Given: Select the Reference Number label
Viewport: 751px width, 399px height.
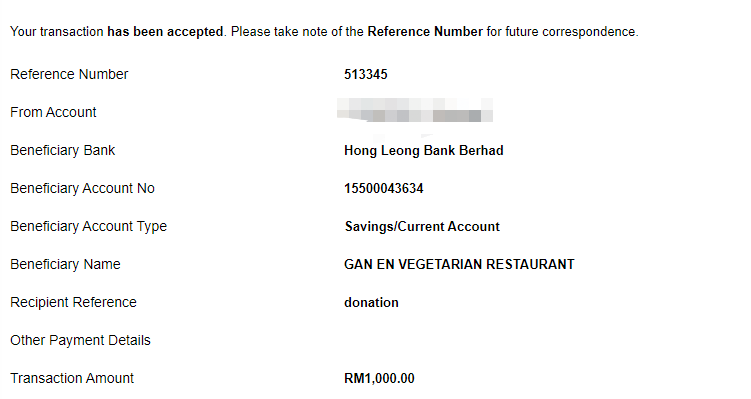Looking at the screenshot, I should (x=69, y=74).
